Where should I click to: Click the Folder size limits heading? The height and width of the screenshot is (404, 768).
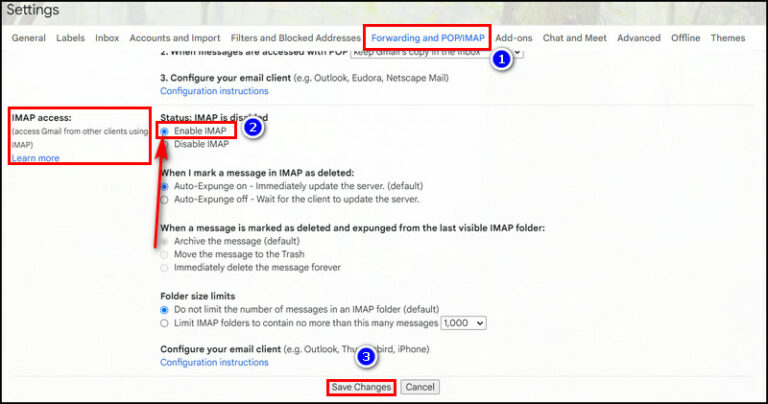(x=197, y=296)
